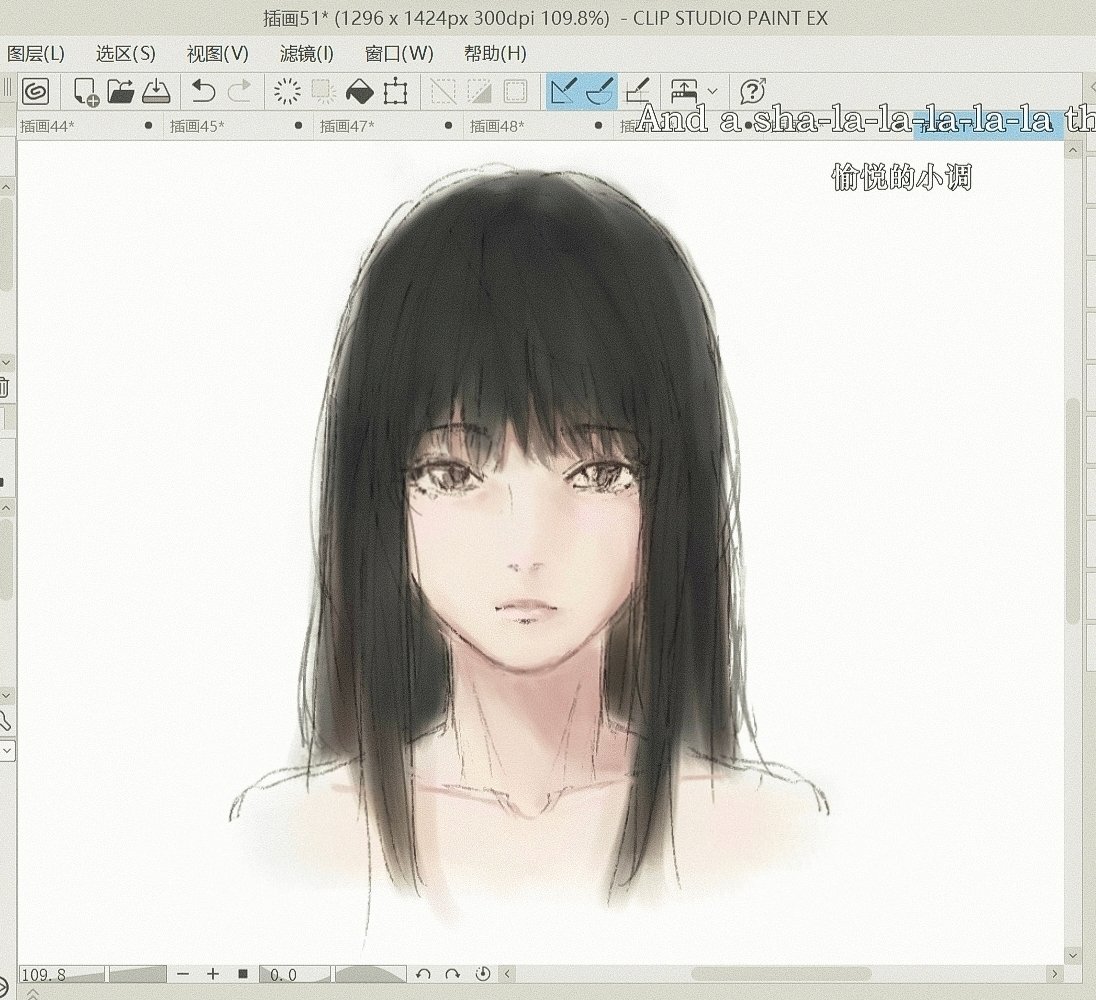The image size is (1096, 1000).
Task: Click the vertical scrollbar up arrow
Action: [1074, 150]
